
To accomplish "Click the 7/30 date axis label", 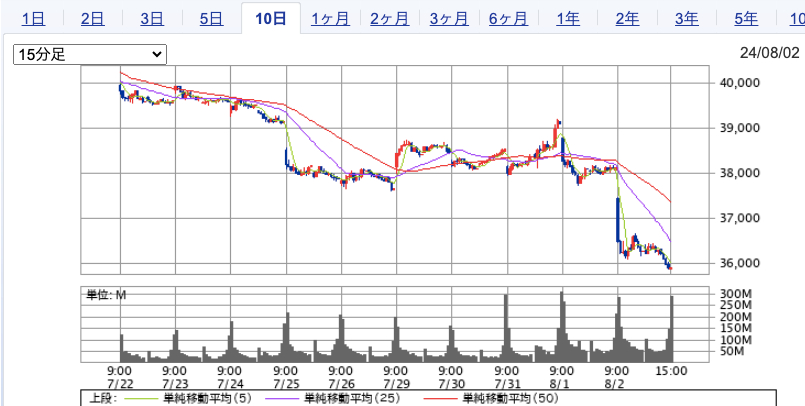I will point(451,383).
